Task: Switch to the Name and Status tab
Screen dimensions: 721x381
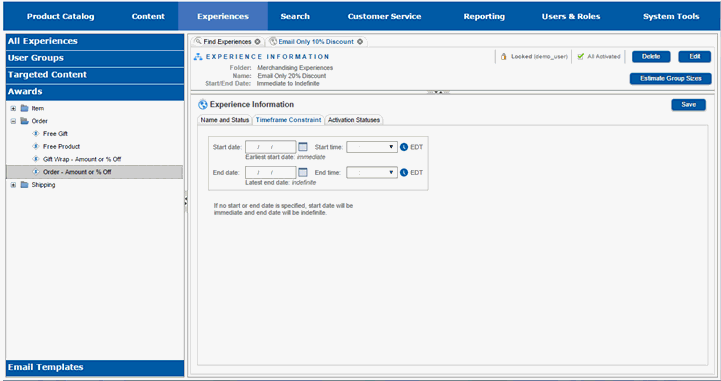Action: 225,120
